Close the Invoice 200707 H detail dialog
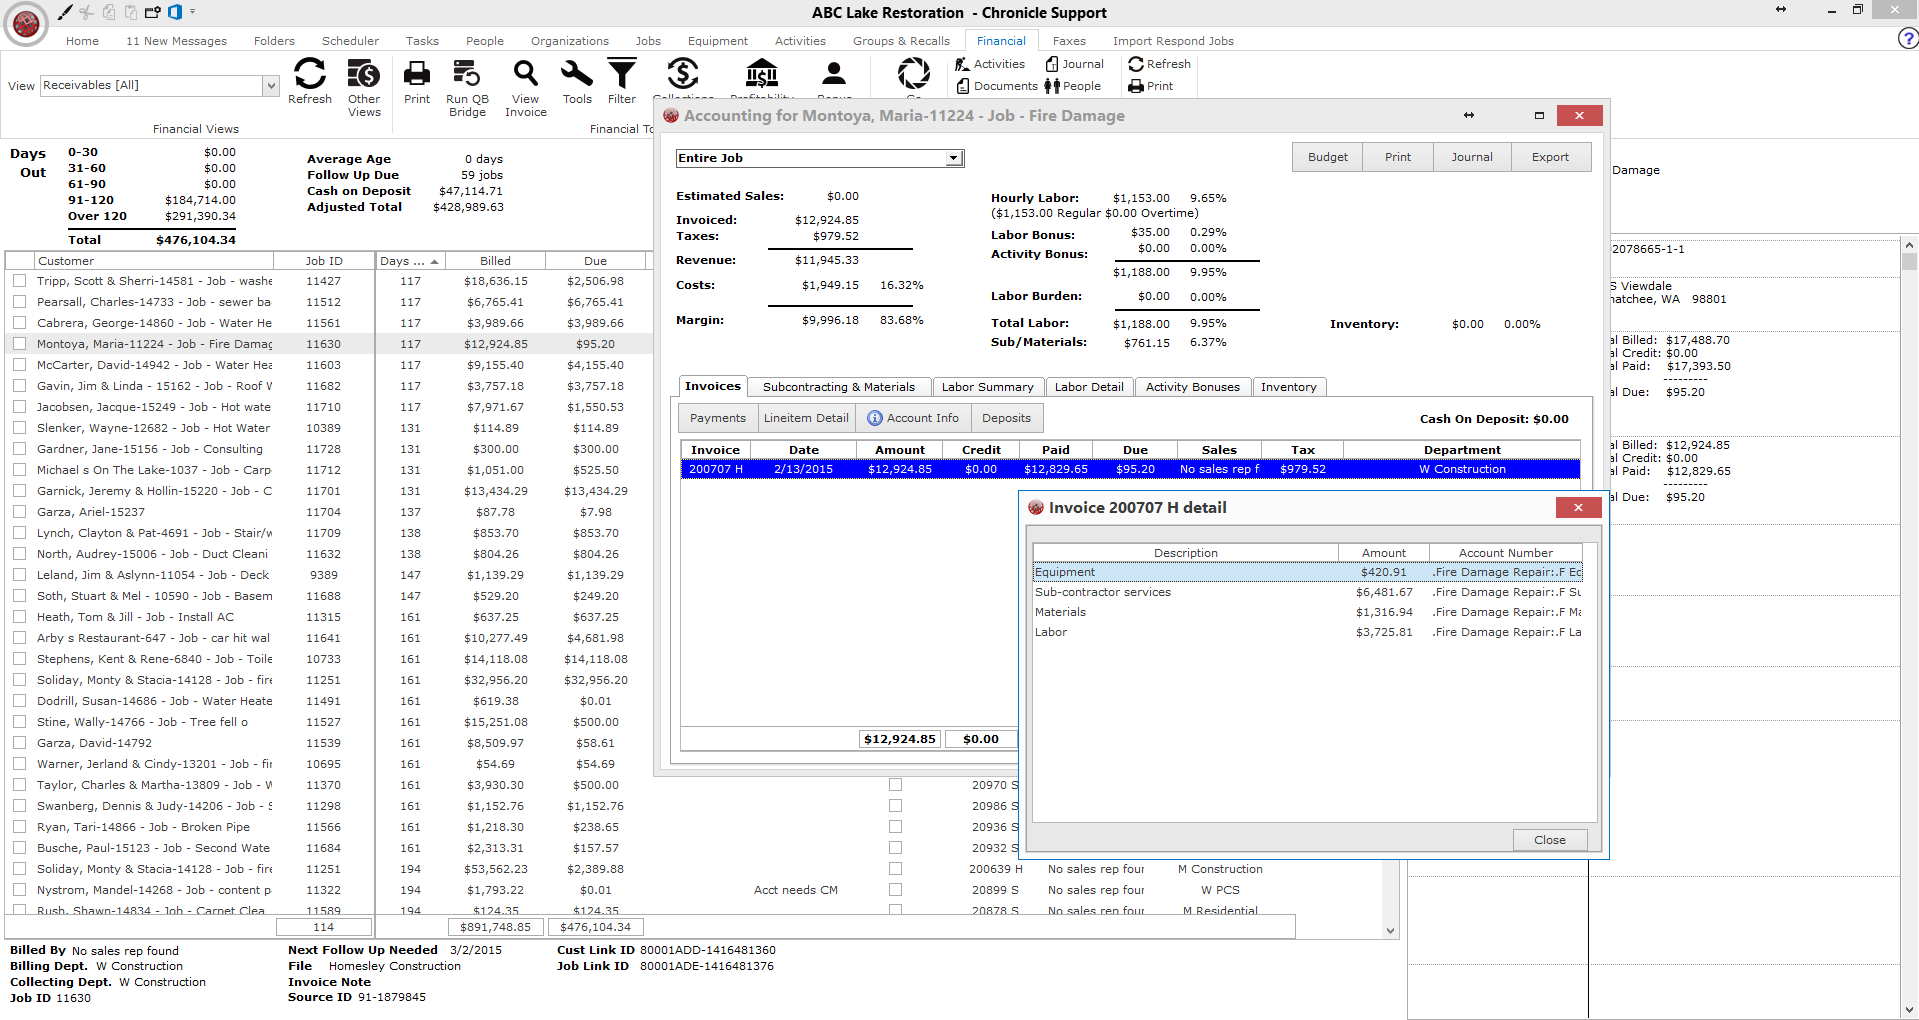This screenshot has width=1919, height=1020. 1578,508
